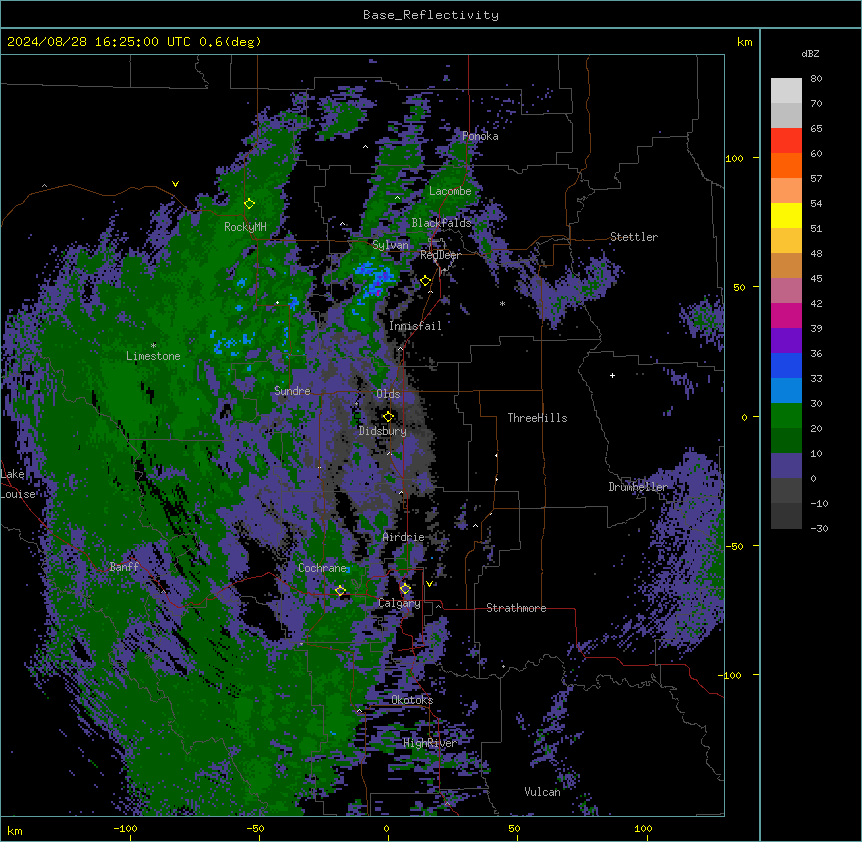Click the yellow diamond marker above RockyMH
The image size is (862, 842).
coord(249,204)
